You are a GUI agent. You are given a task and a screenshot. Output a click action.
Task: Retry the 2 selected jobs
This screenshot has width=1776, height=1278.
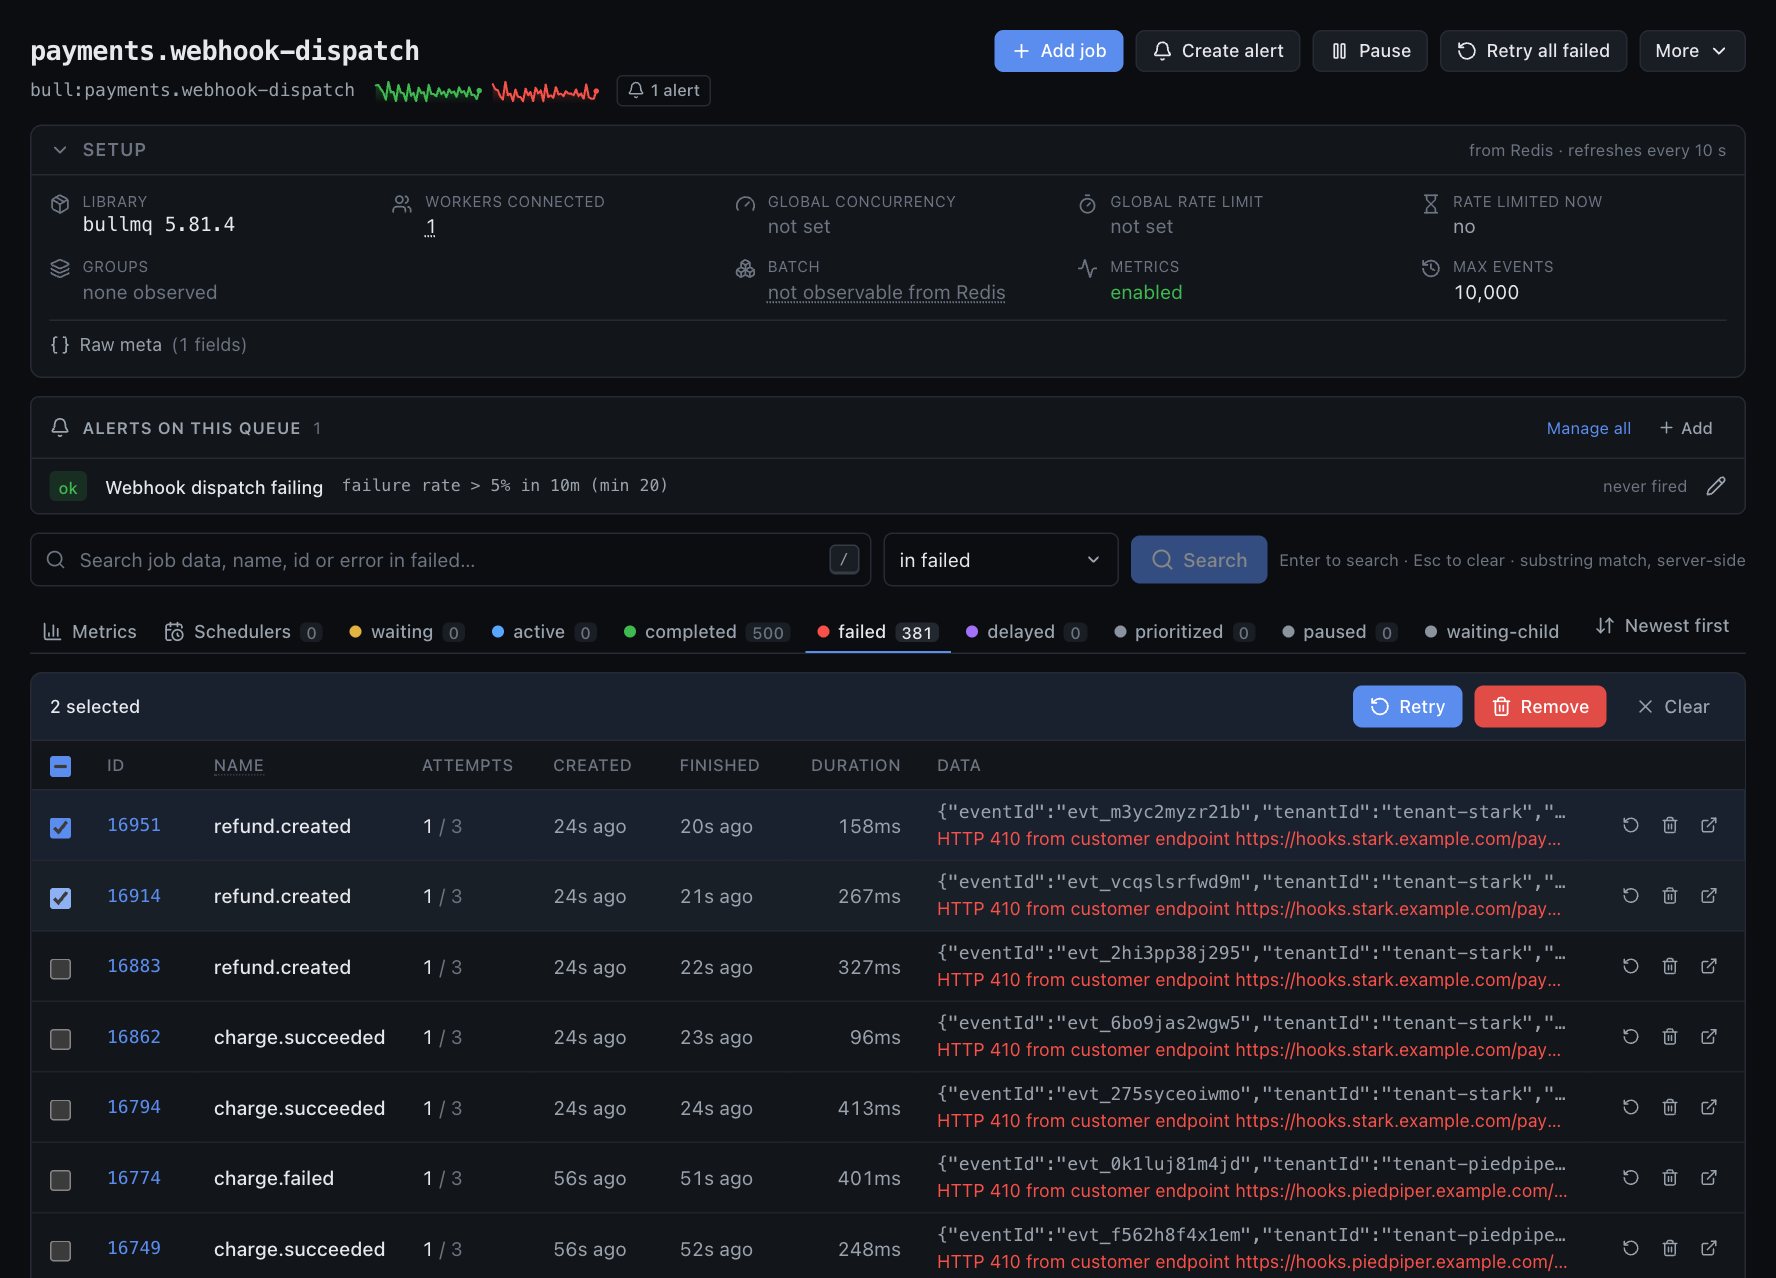[1407, 707]
